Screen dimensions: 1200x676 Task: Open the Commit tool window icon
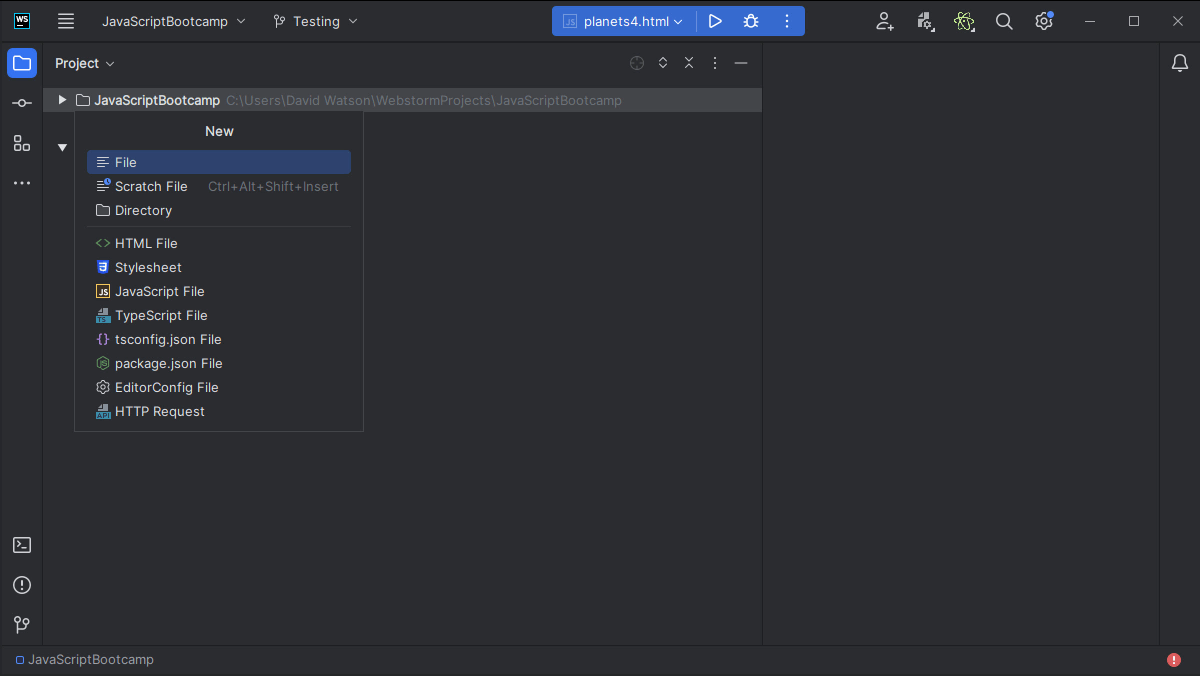pyautogui.click(x=22, y=103)
